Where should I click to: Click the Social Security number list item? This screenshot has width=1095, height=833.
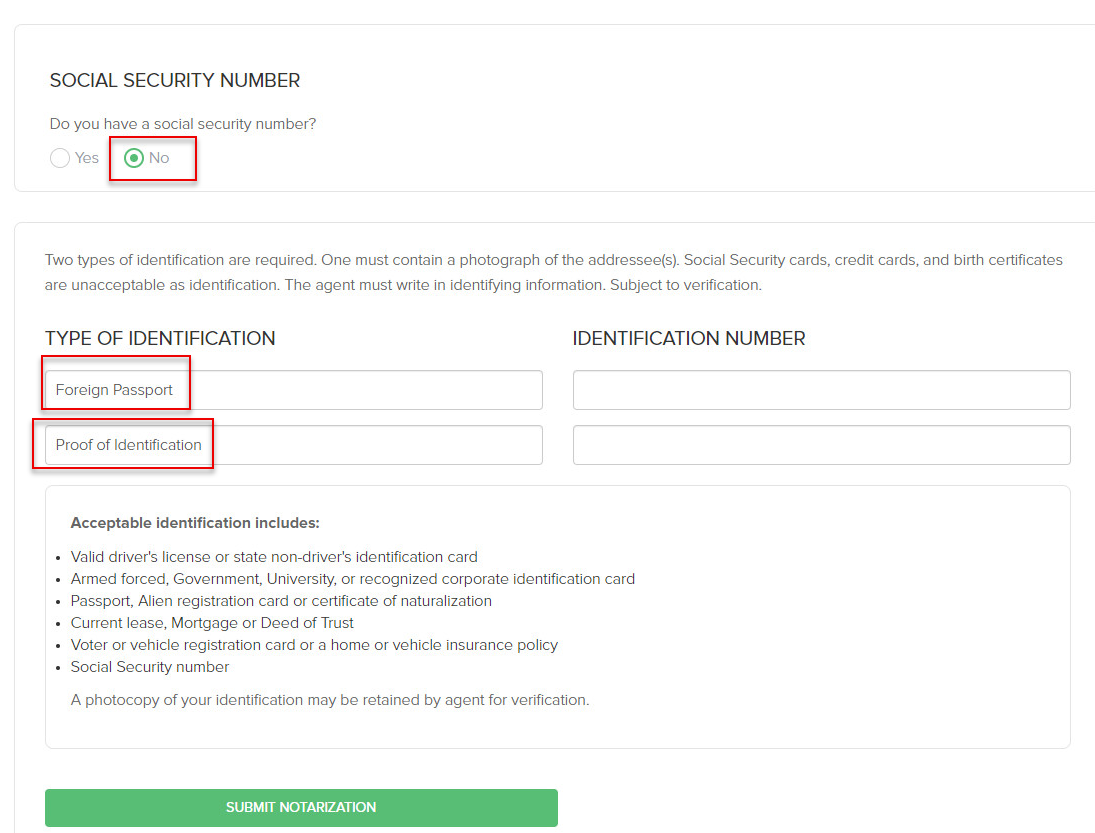(150, 667)
